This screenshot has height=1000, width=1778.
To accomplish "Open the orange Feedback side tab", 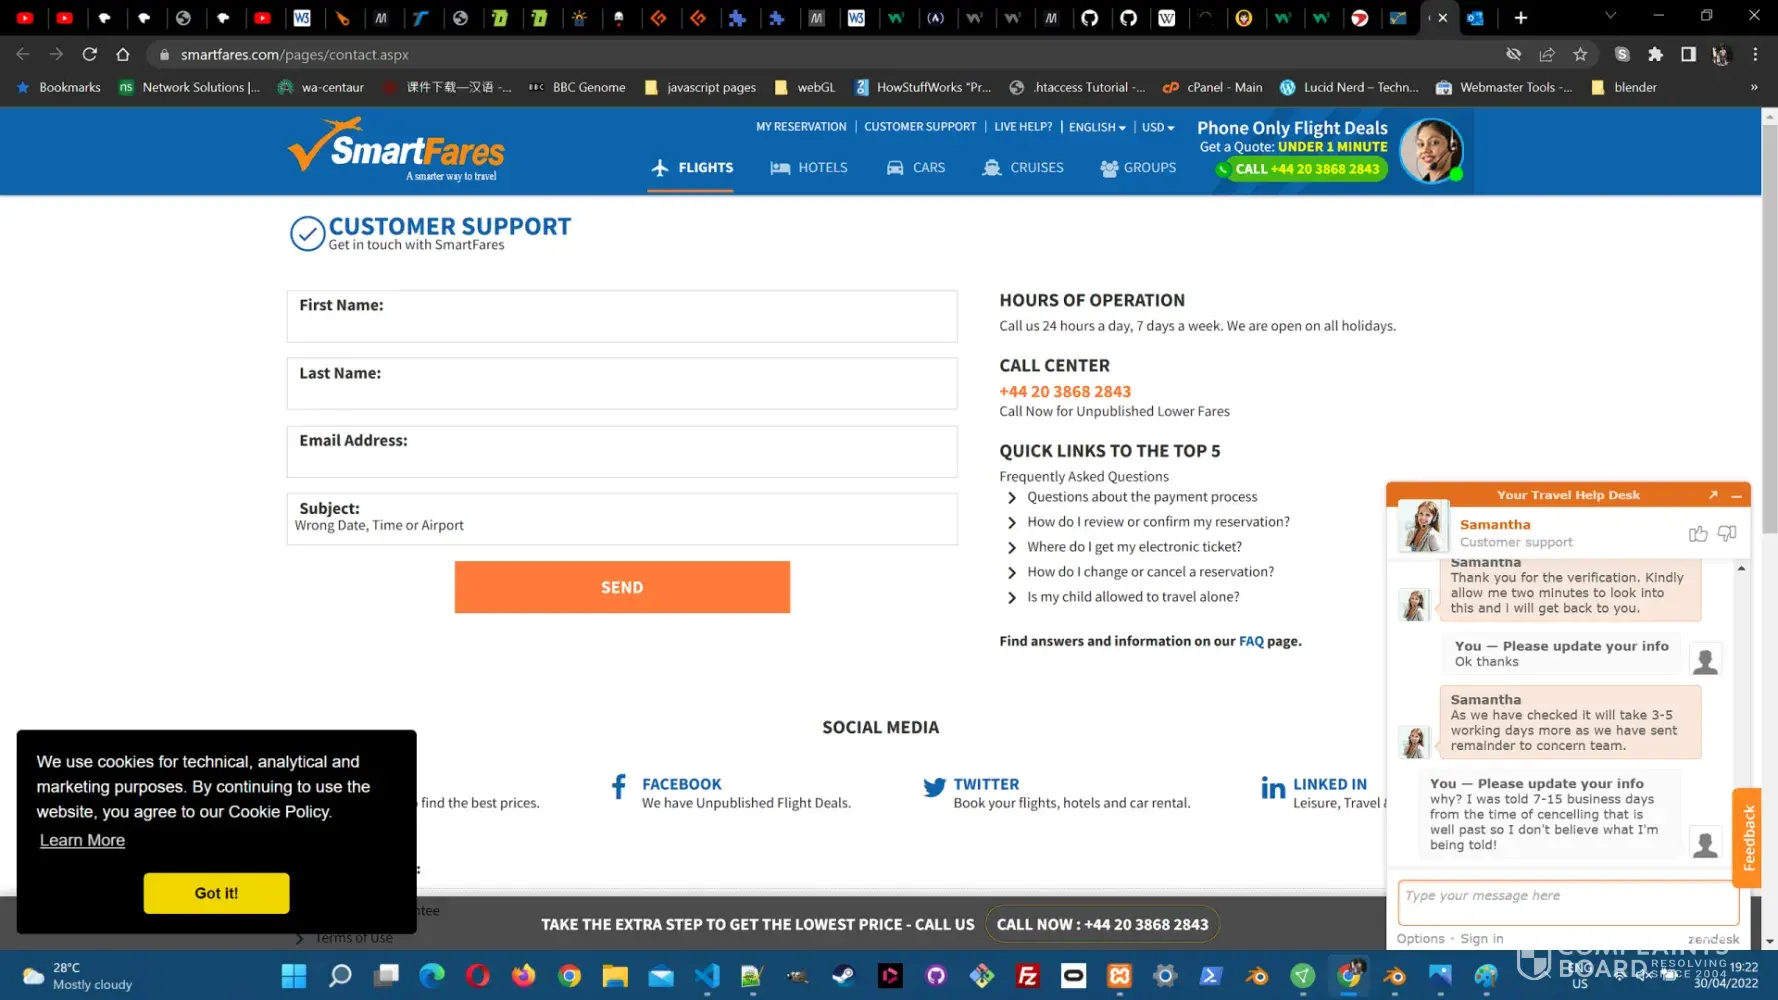I will (x=1748, y=838).
